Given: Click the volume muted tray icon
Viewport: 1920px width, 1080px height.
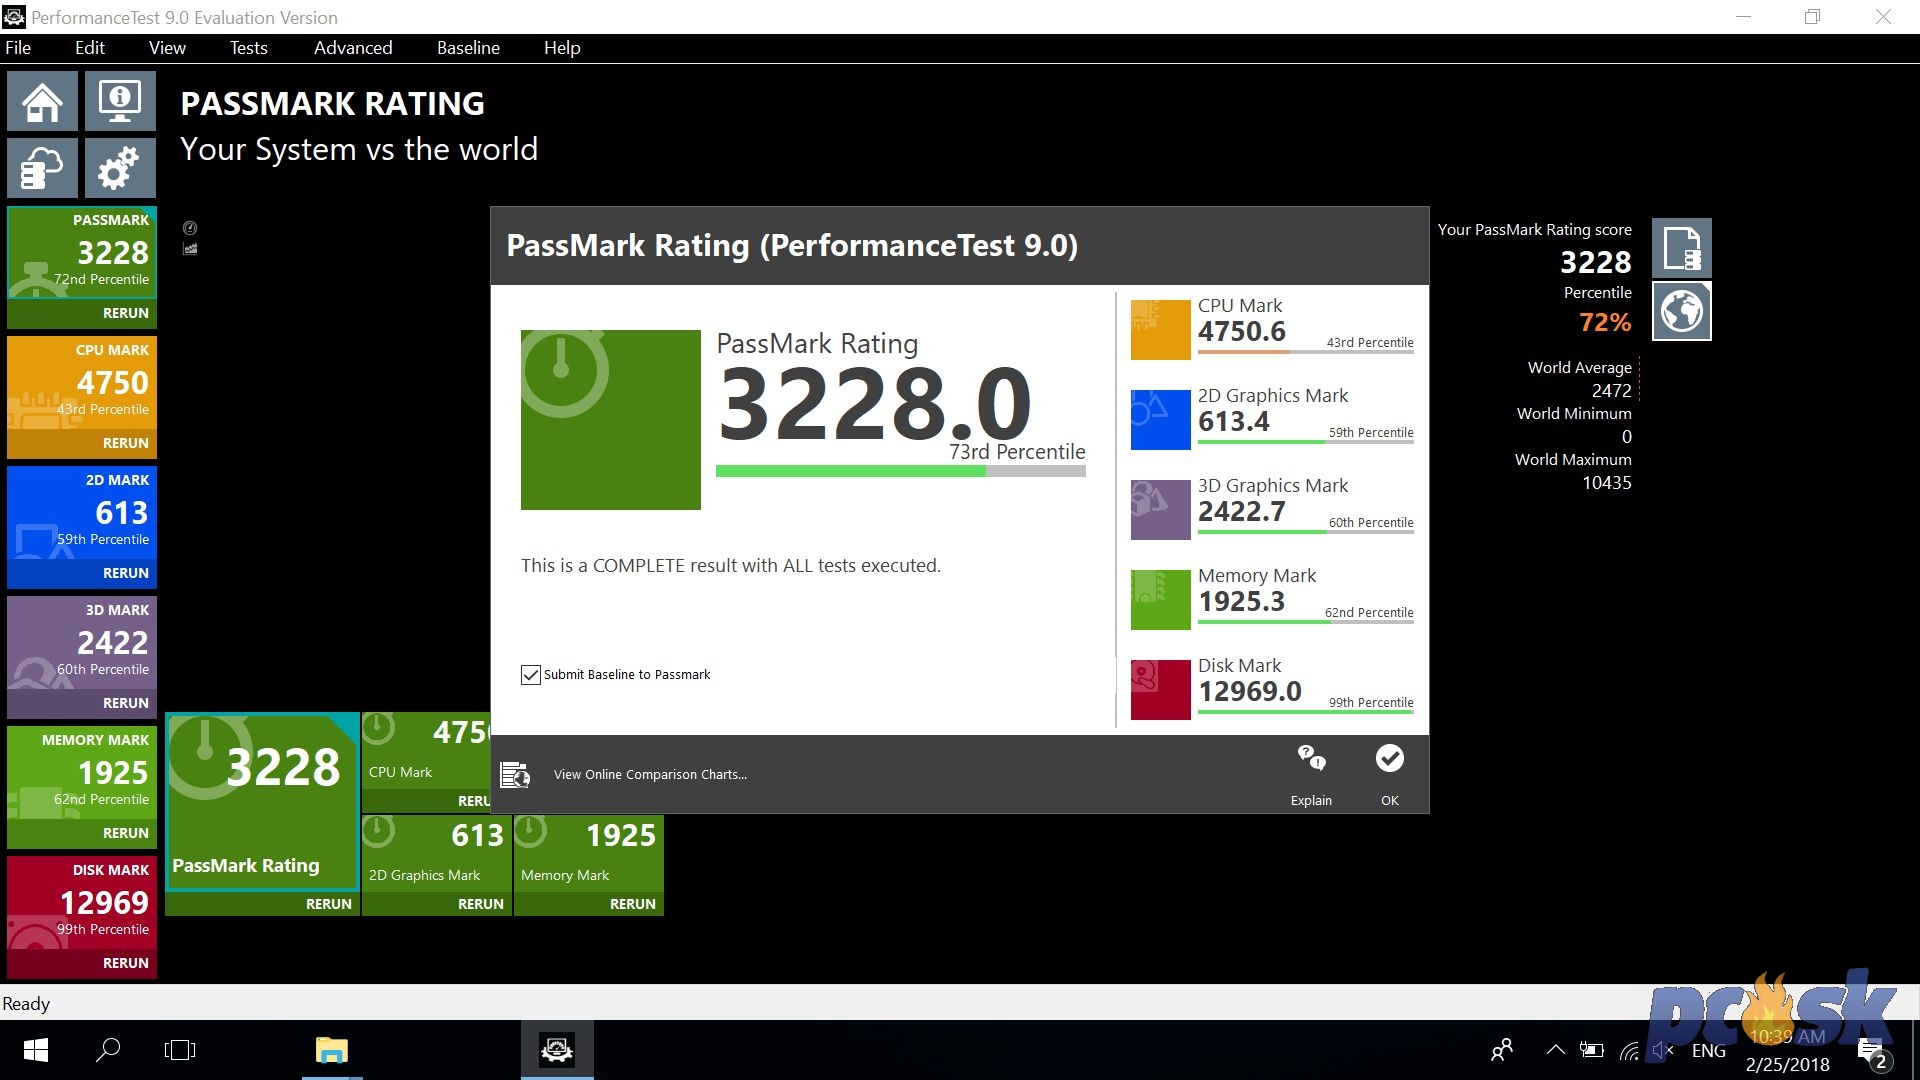Looking at the screenshot, I should 1663,1050.
